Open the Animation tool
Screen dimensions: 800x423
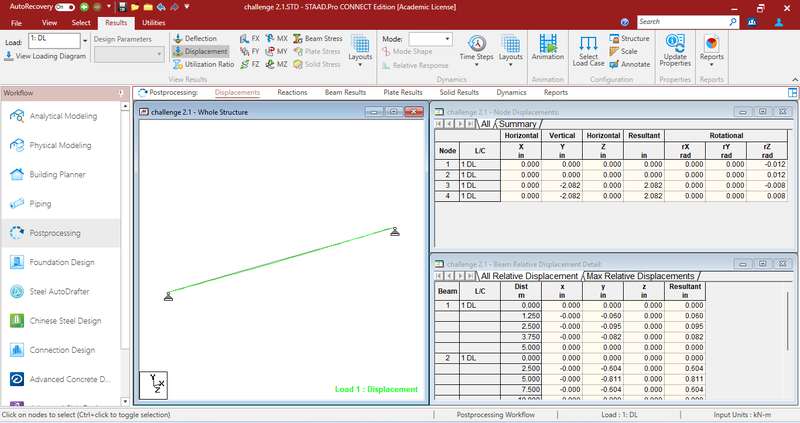click(549, 45)
